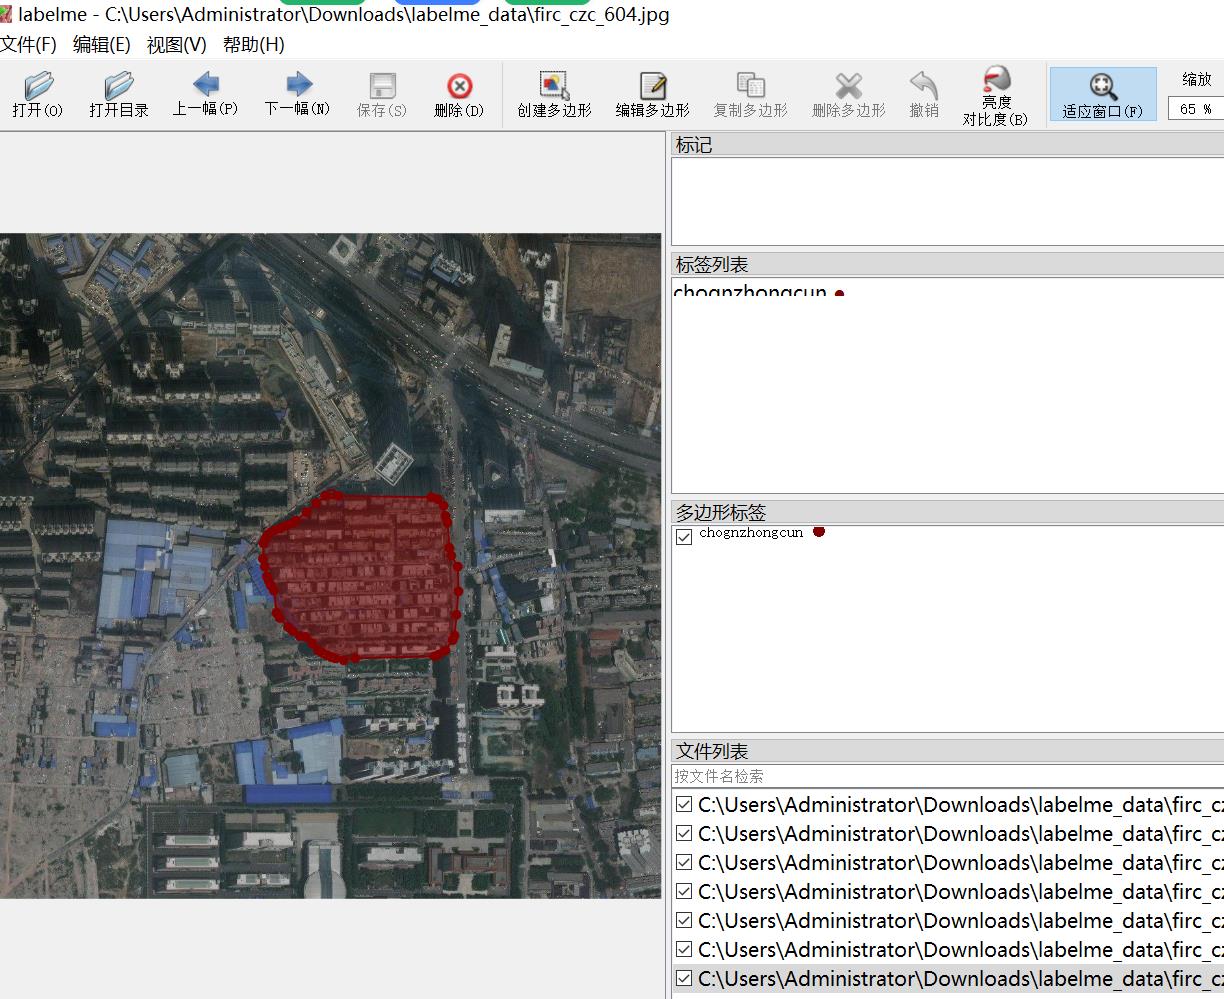Image resolution: width=1224 pixels, height=999 pixels.
Task: Uncheck the first file in file list
Action: pyautogui.click(x=684, y=804)
